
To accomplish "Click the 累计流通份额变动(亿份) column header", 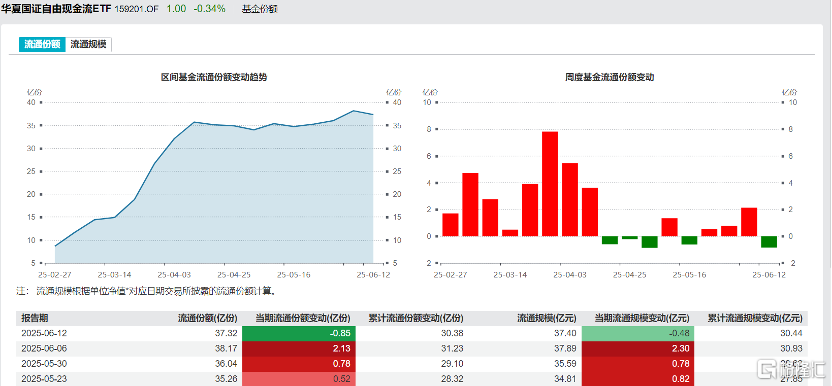I will [416, 318].
